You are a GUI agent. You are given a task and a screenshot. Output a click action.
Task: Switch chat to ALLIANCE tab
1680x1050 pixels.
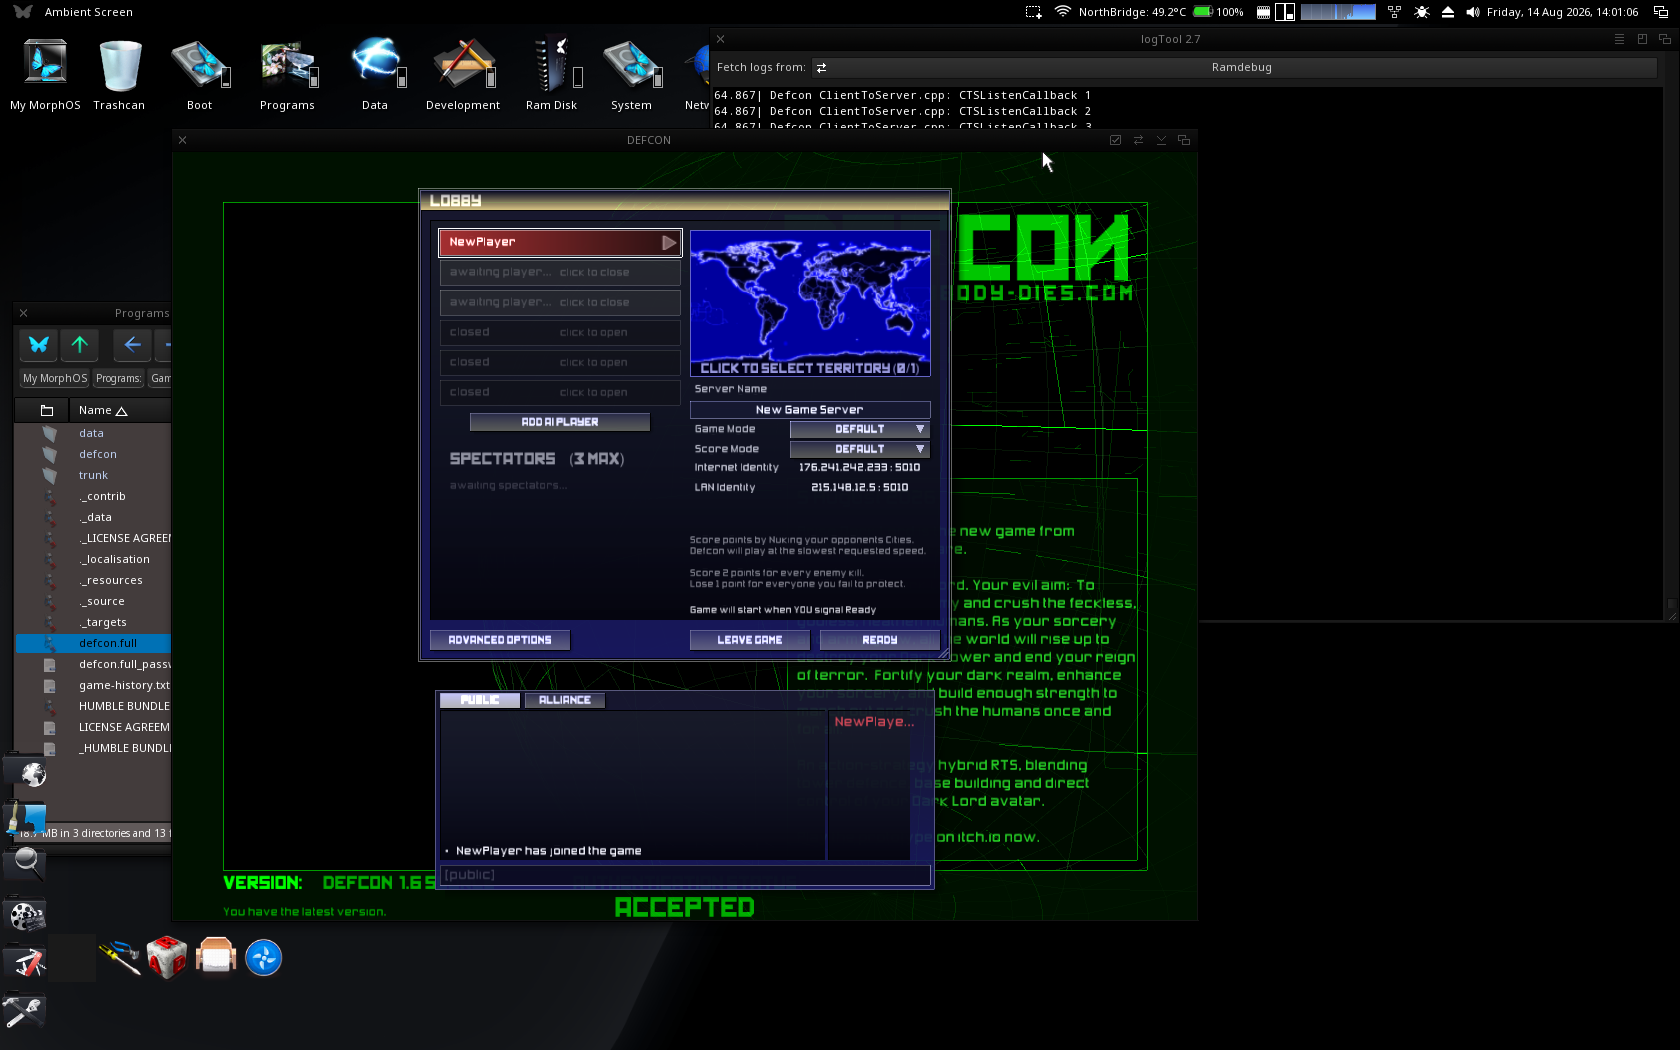click(x=565, y=700)
